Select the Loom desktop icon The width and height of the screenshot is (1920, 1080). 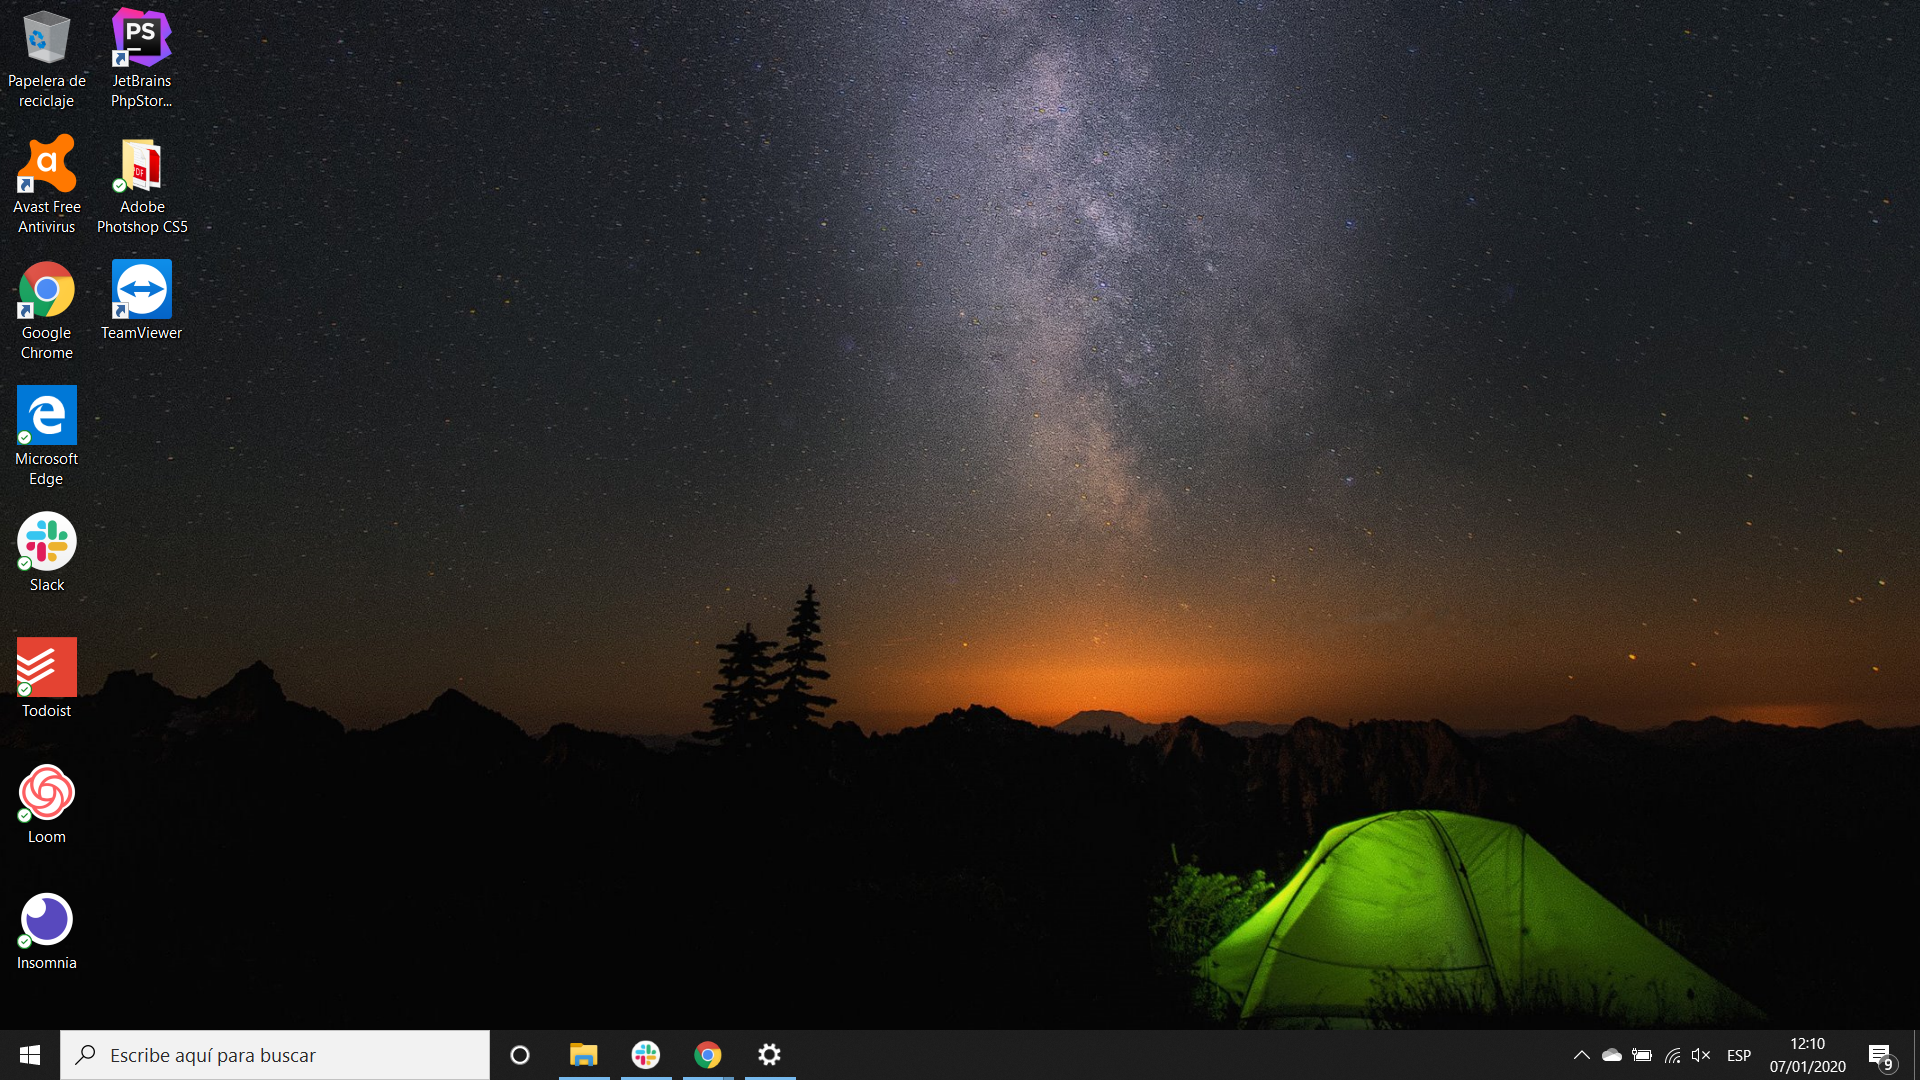tap(46, 806)
